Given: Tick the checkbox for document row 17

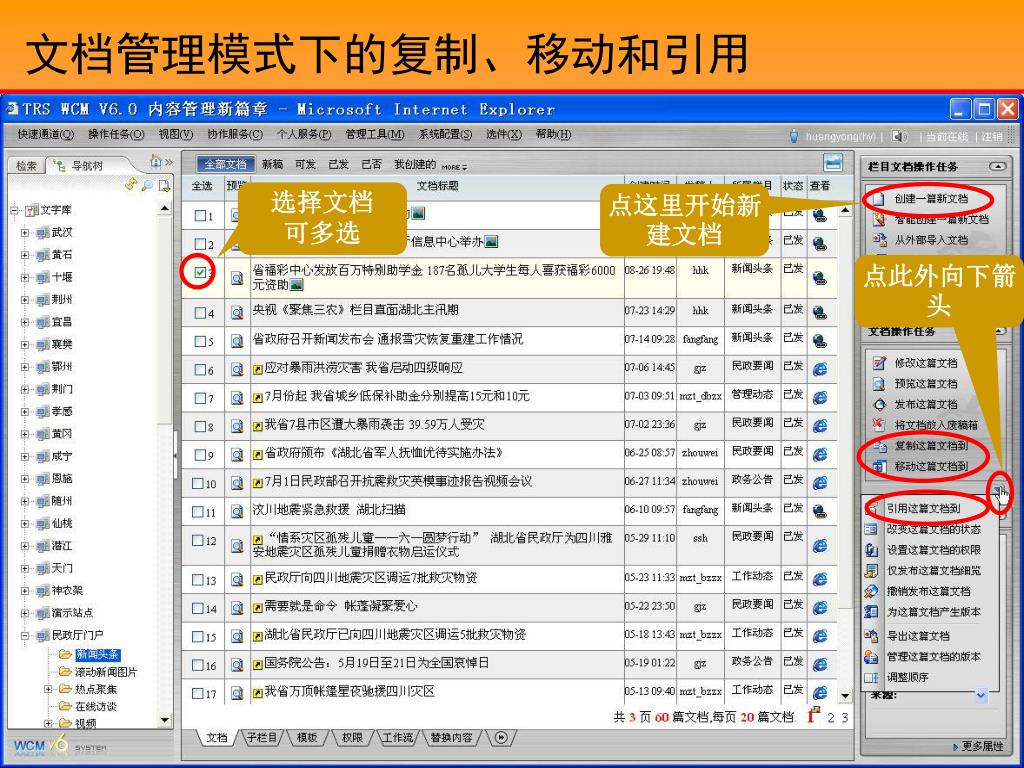Looking at the screenshot, I should (198, 693).
